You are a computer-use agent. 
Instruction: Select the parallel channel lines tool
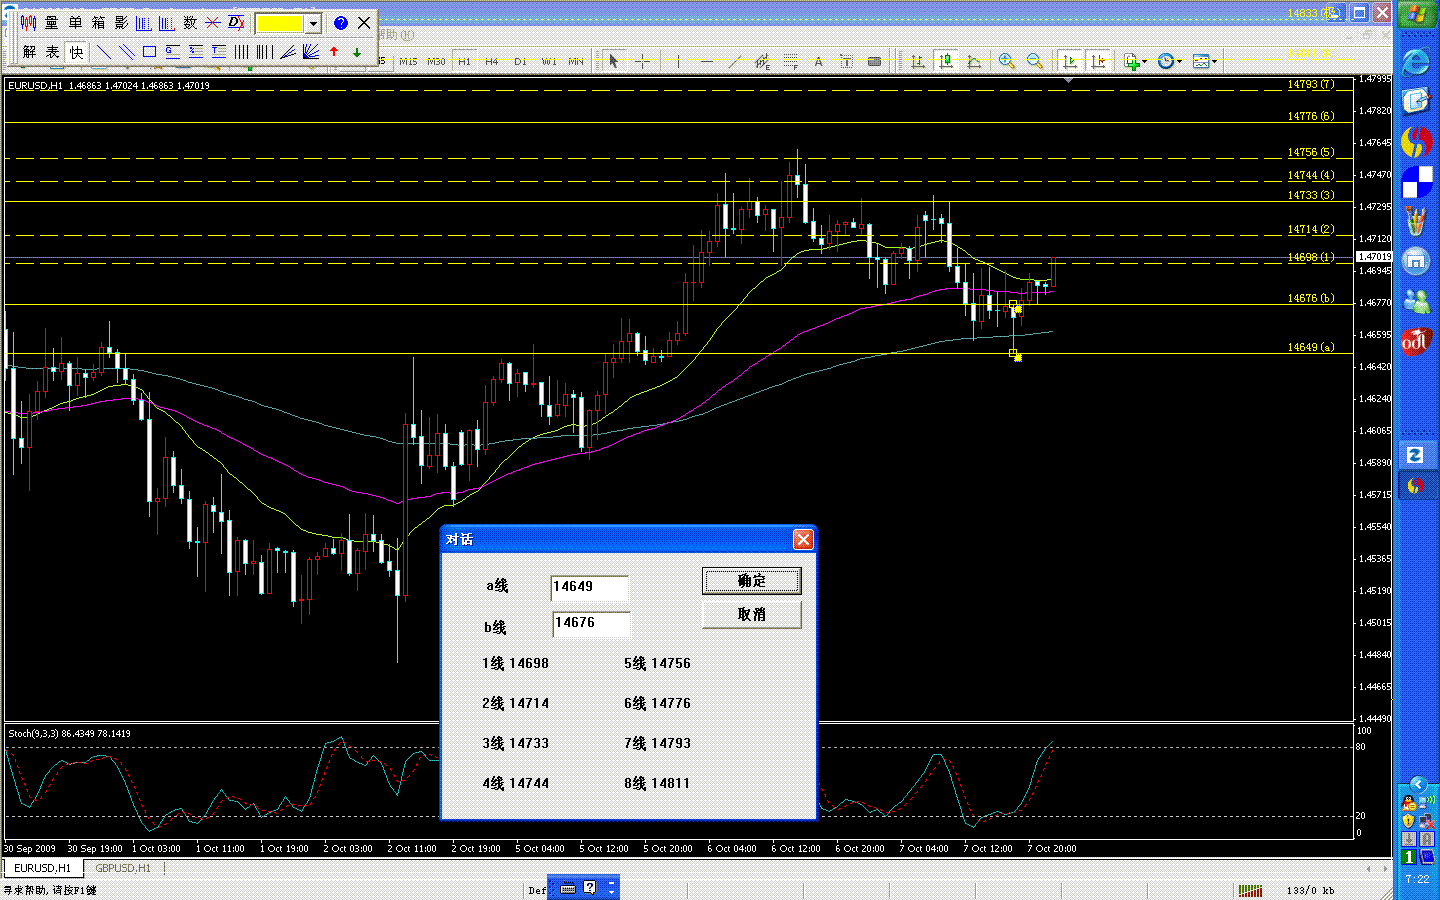point(126,52)
